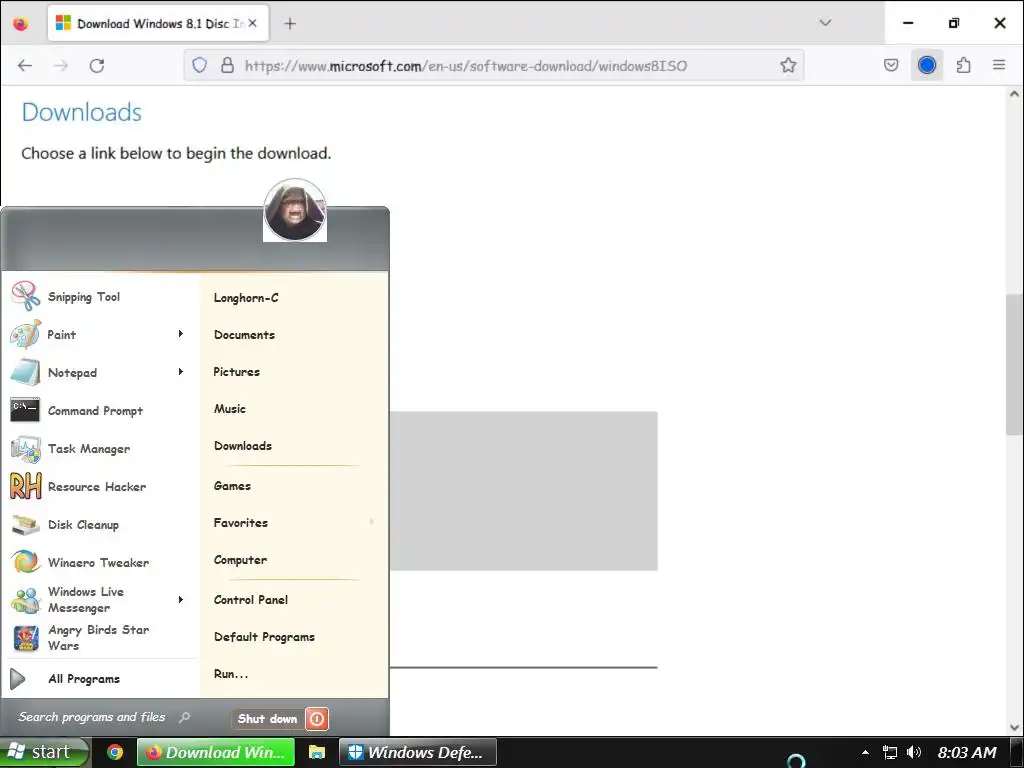Close the Download Windows 8.1 tab
1024x768 pixels.
253,24
